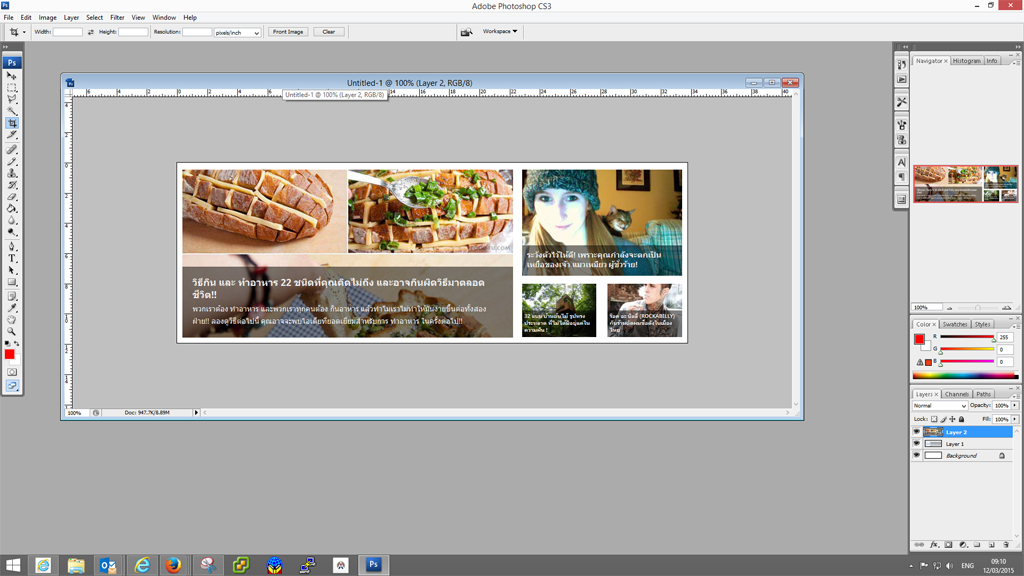Screen dimensions: 1024x576
Task: Select the Lasso tool
Action: click(12, 100)
